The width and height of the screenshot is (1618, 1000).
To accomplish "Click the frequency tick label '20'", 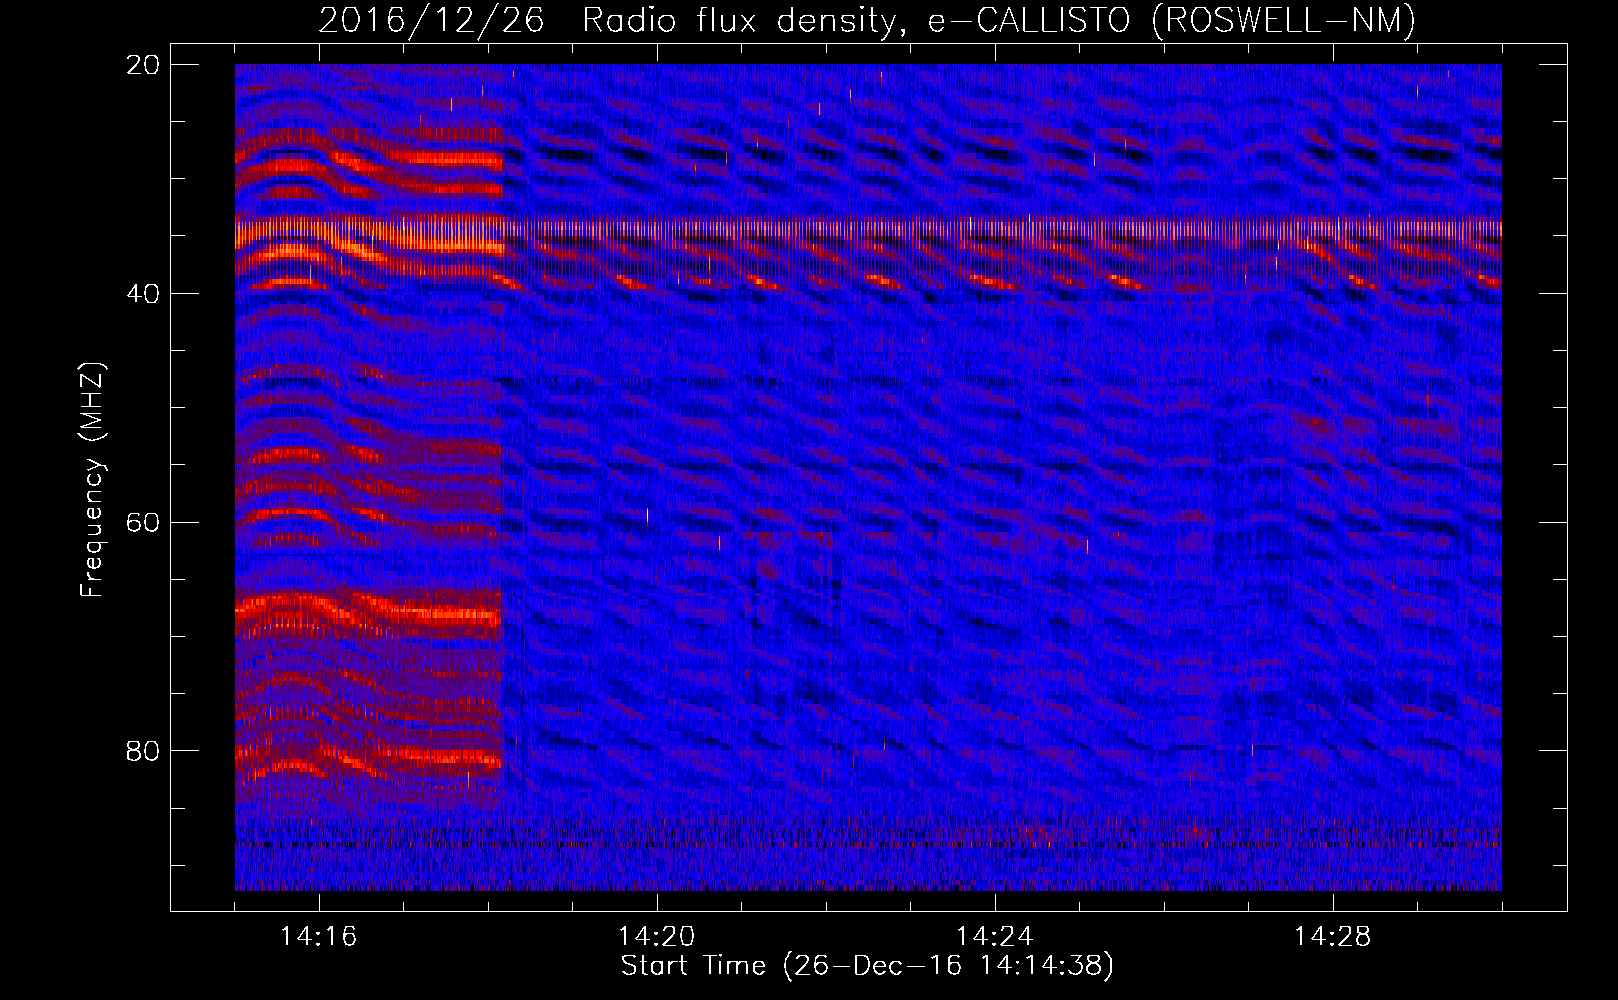I will point(143,65).
